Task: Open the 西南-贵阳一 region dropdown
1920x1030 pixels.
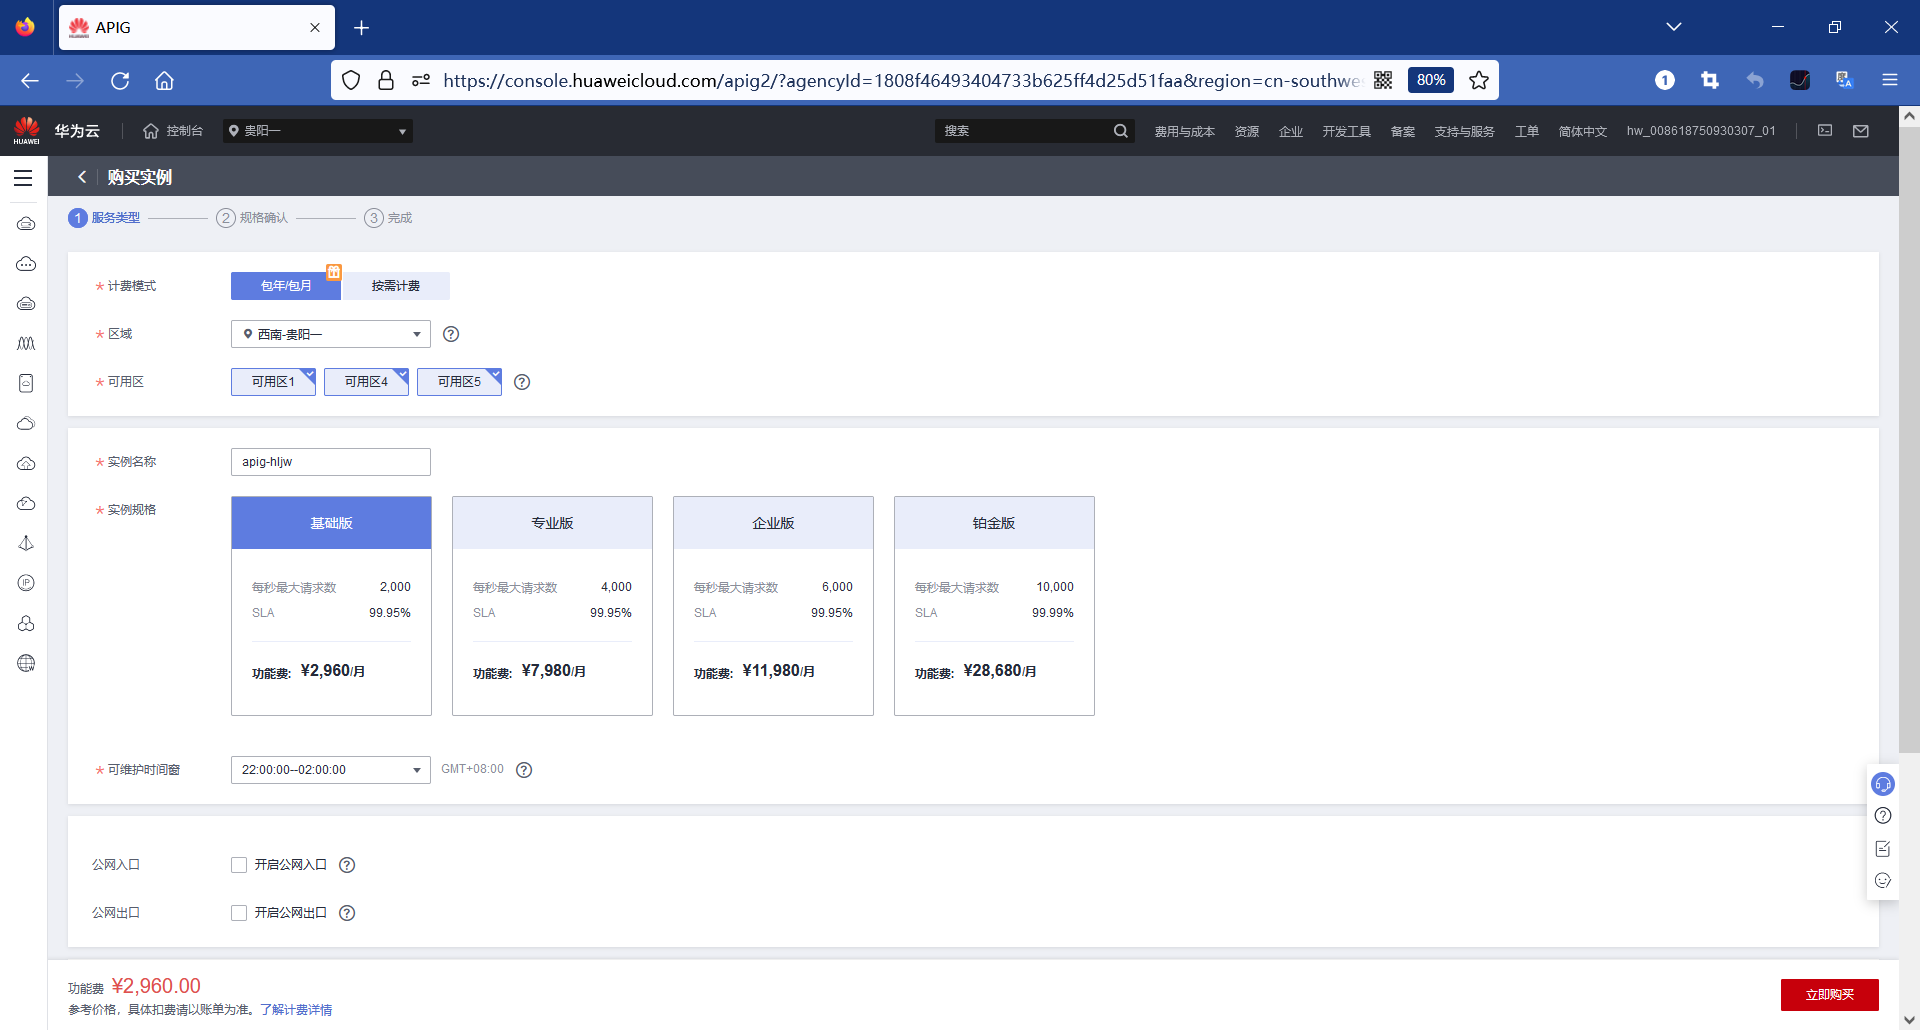Action: 331,334
